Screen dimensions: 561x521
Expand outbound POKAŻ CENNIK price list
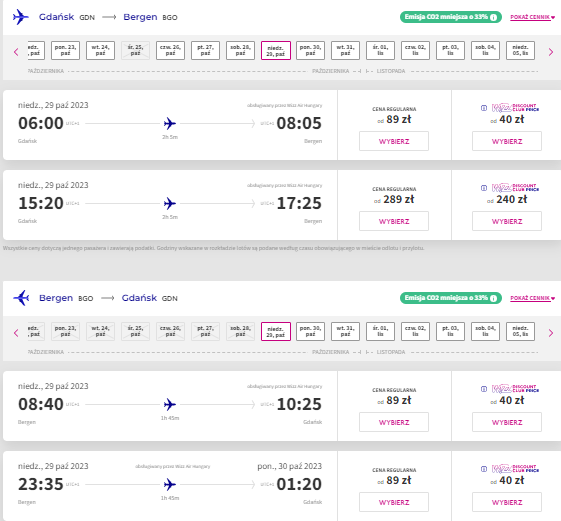coord(532,17)
